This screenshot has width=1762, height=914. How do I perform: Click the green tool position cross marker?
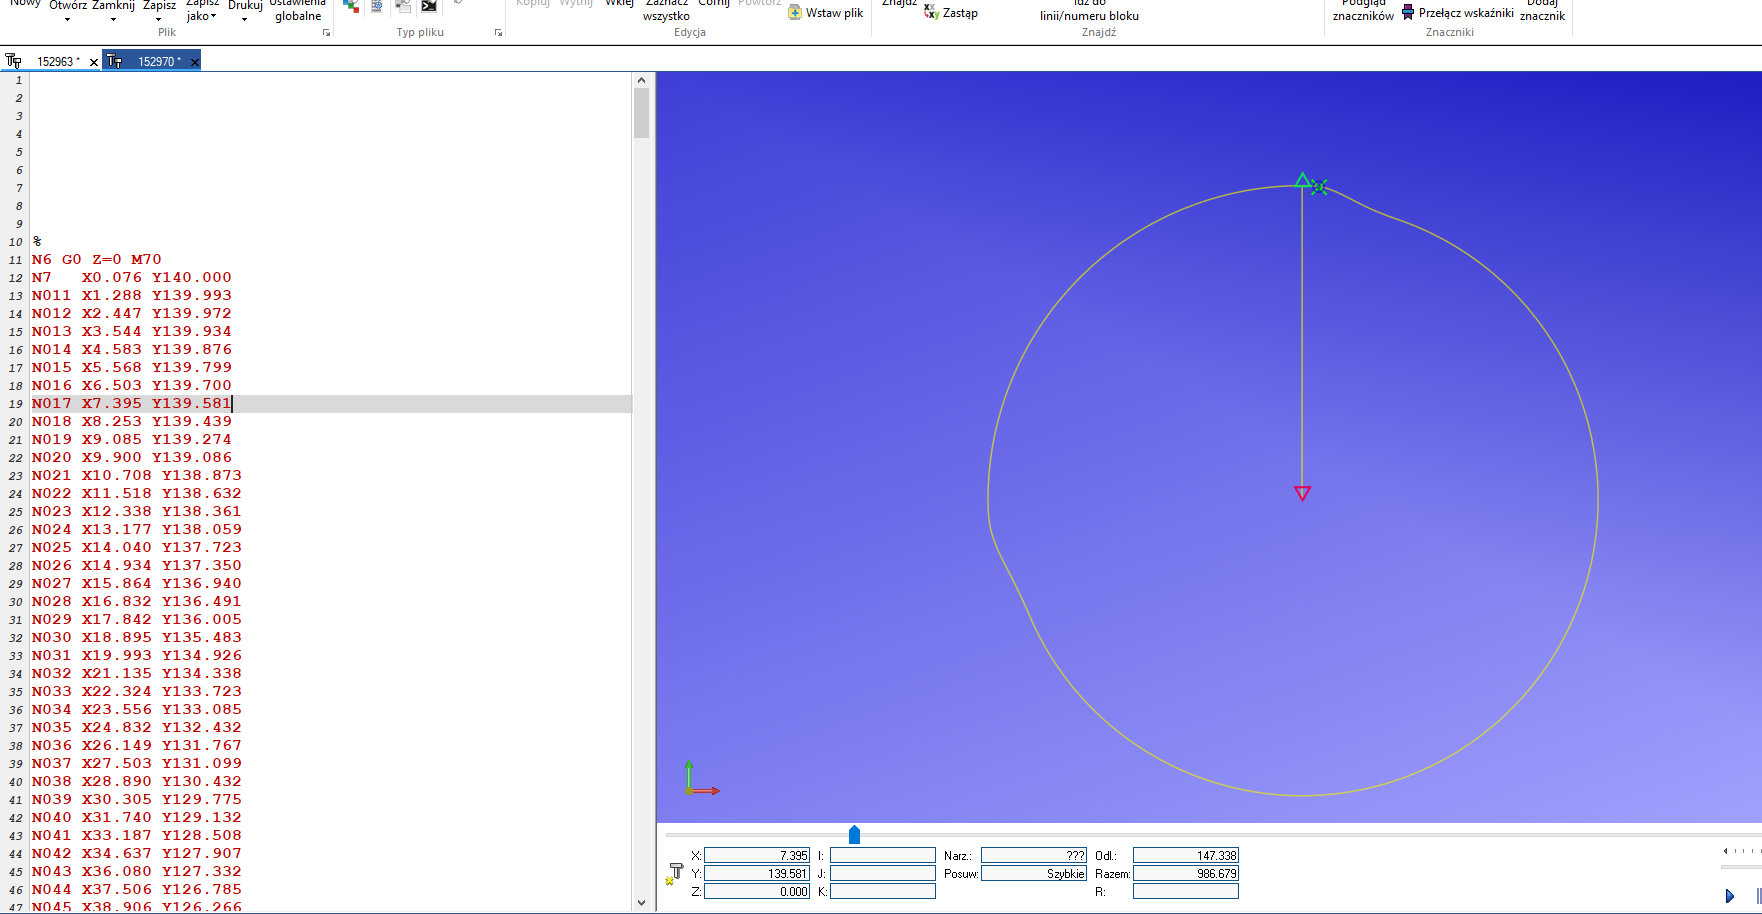(1319, 186)
